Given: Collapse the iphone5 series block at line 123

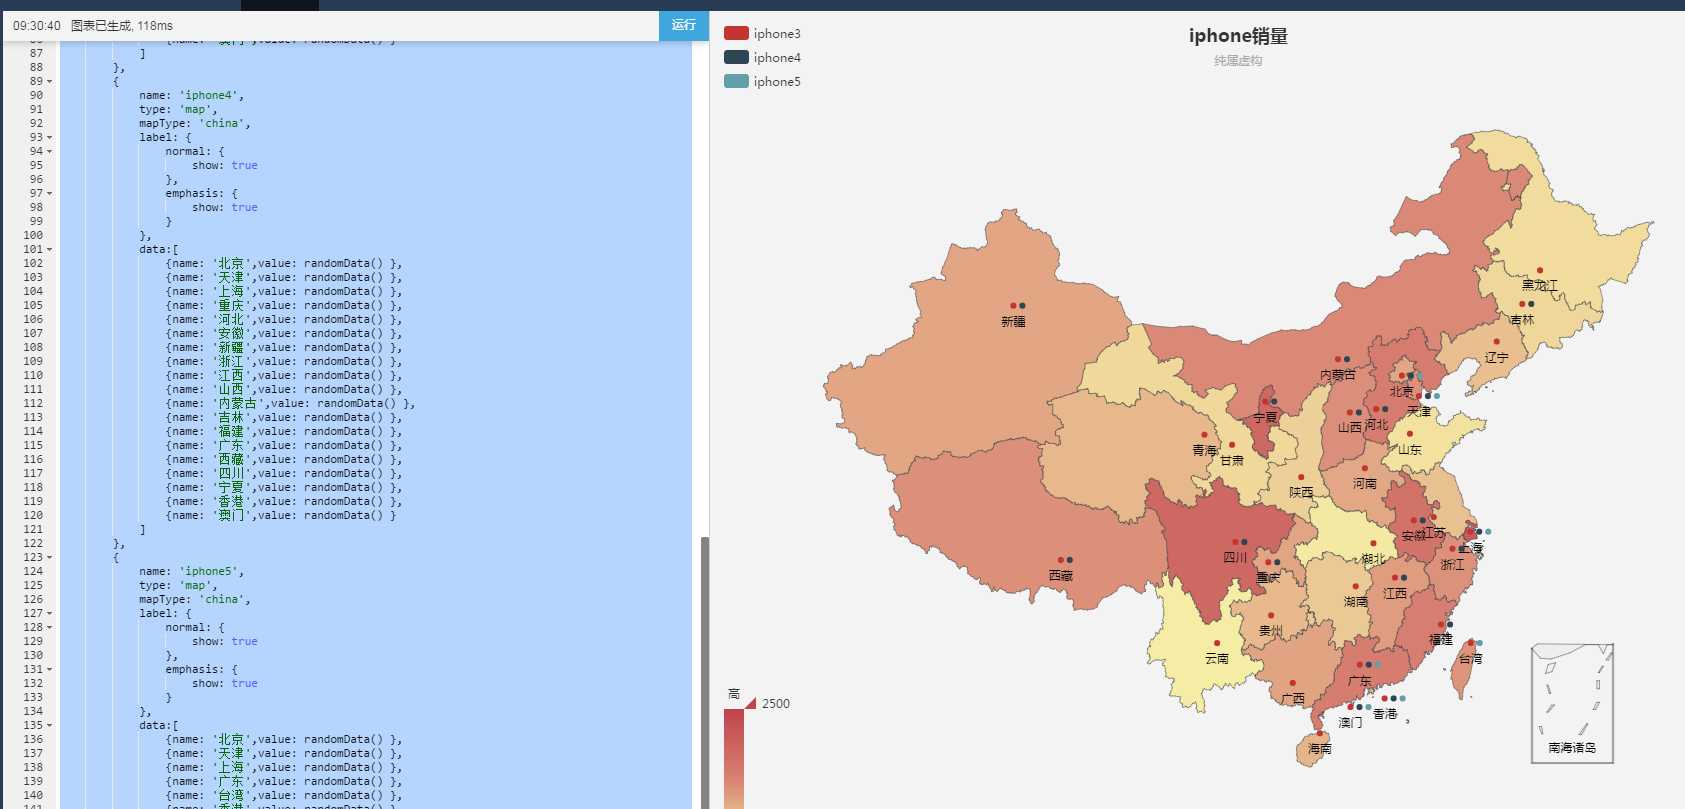Looking at the screenshot, I should (50, 557).
